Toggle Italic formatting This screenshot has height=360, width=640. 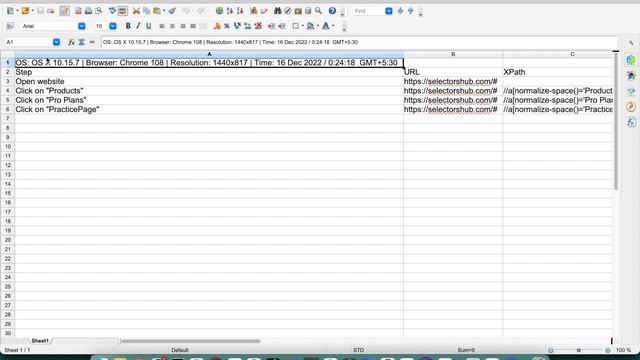tap(138, 26)
